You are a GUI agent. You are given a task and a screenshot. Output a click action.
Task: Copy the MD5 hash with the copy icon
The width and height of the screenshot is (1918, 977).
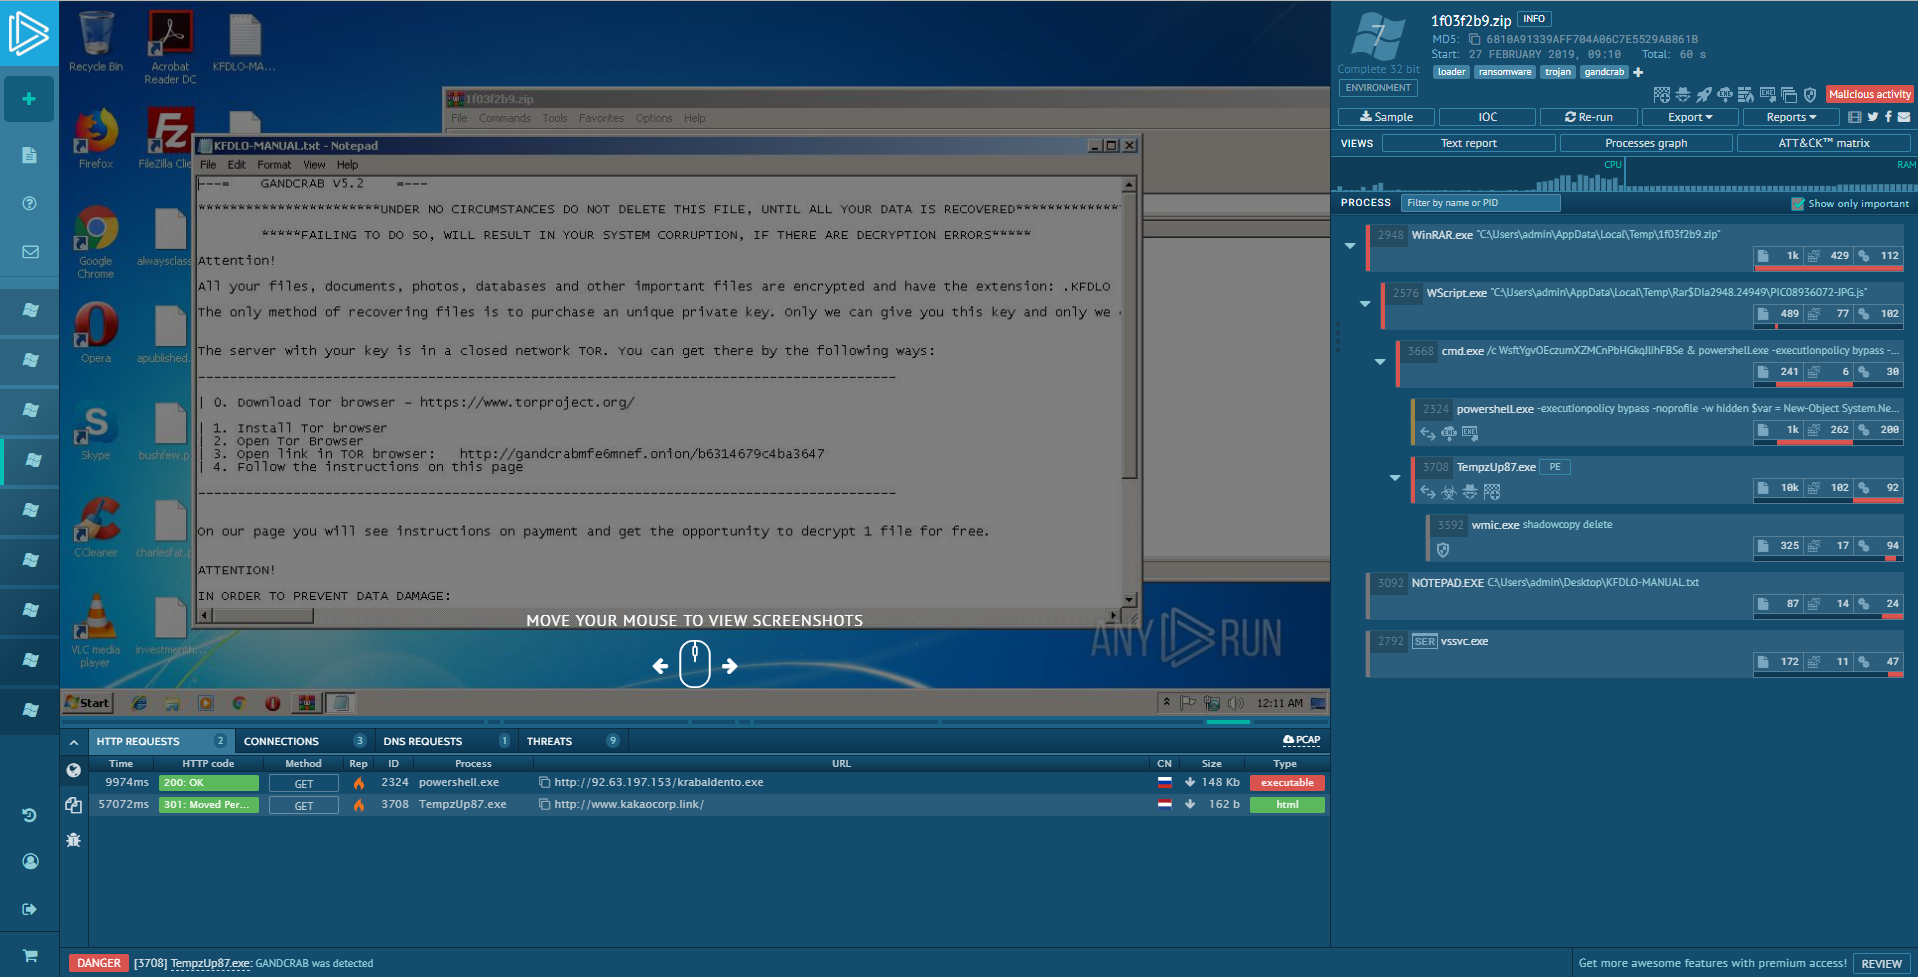point(1474,40)
